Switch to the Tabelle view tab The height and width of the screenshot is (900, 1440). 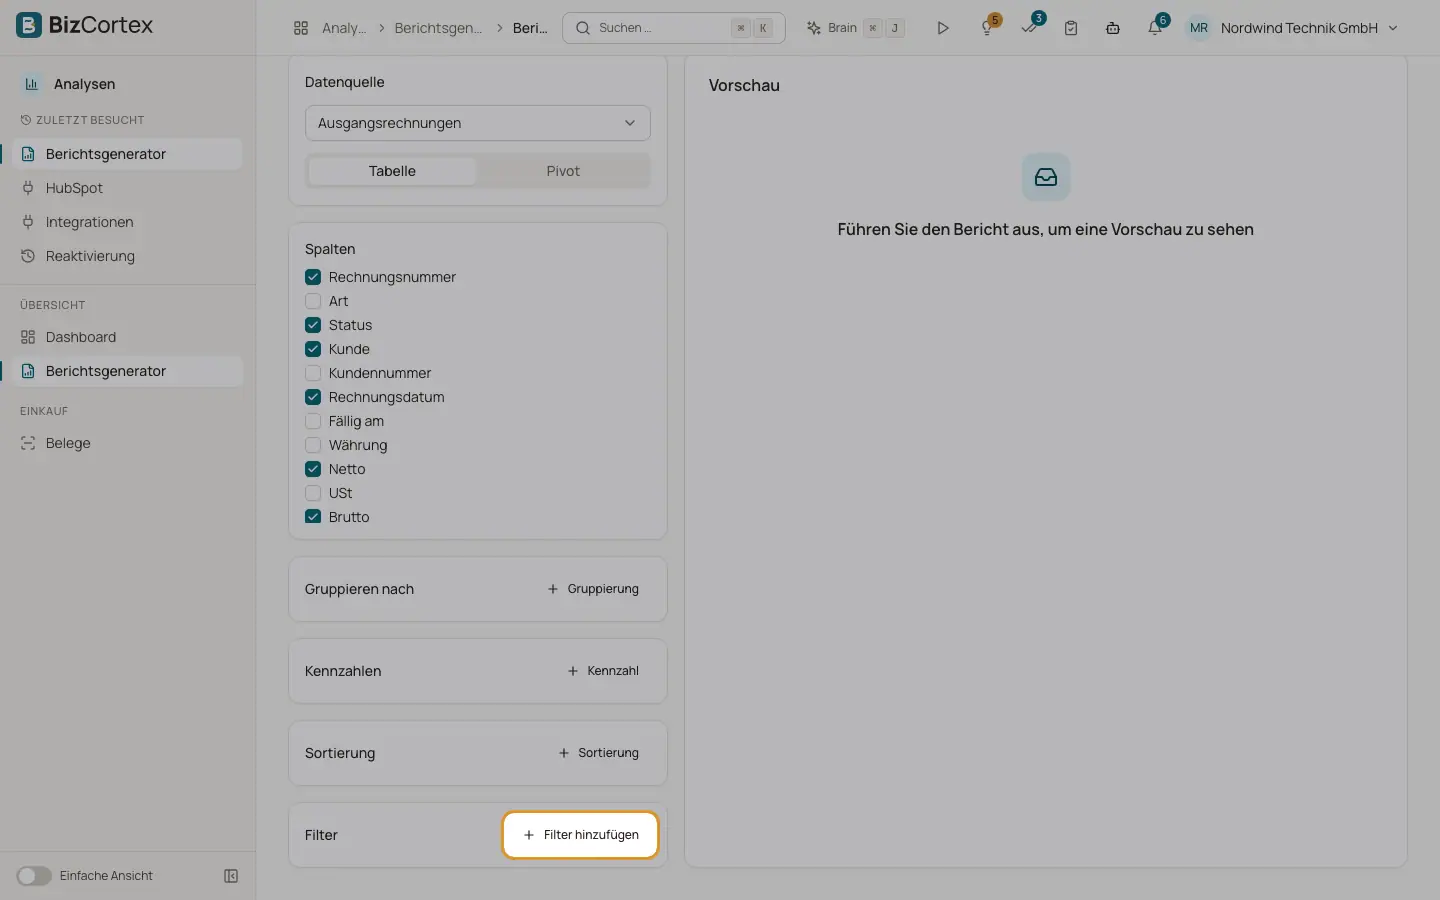(392, 171)
